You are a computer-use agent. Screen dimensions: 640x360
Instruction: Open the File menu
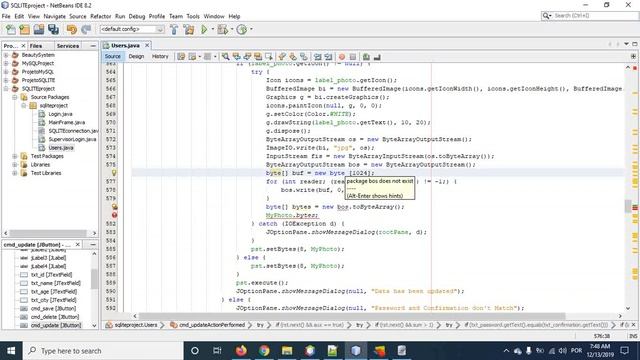tap(6, 16)
